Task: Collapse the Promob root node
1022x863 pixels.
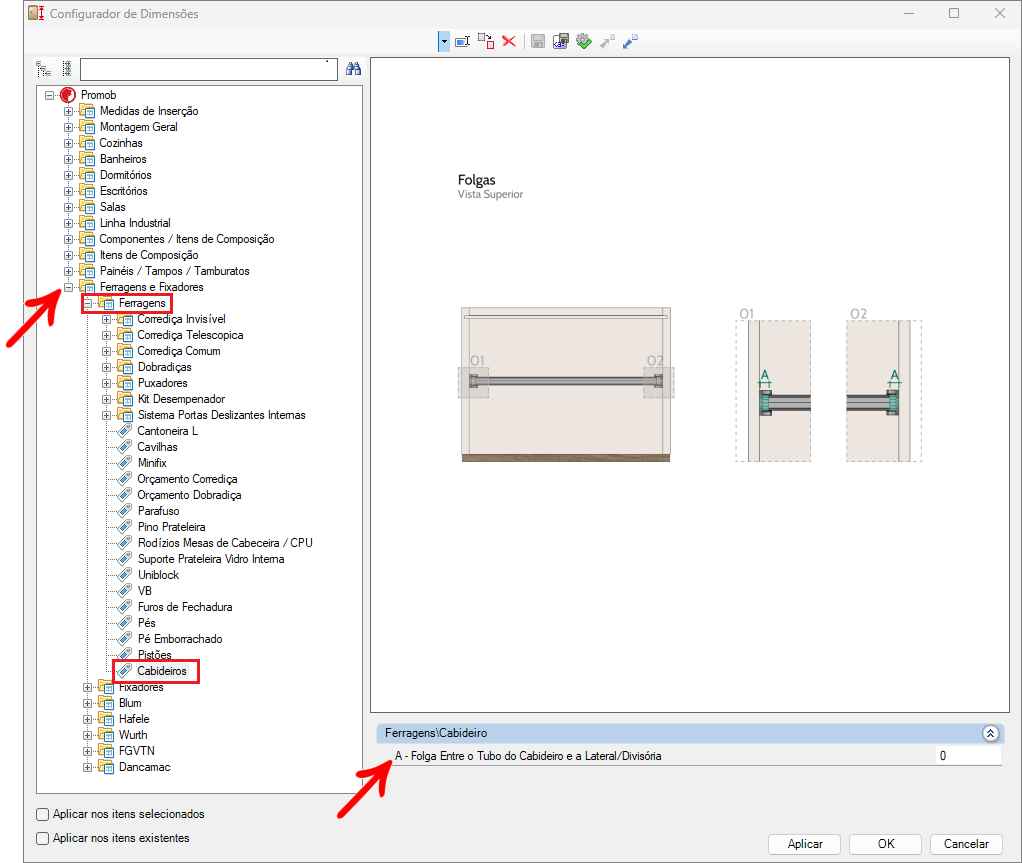Action: [x=50, y=95]
